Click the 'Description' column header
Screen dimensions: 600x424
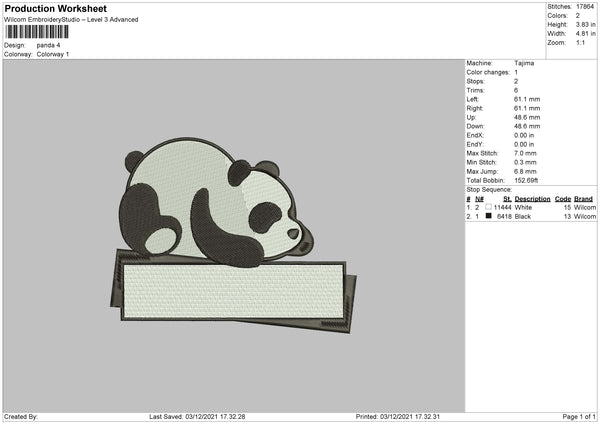pos(532,199)
